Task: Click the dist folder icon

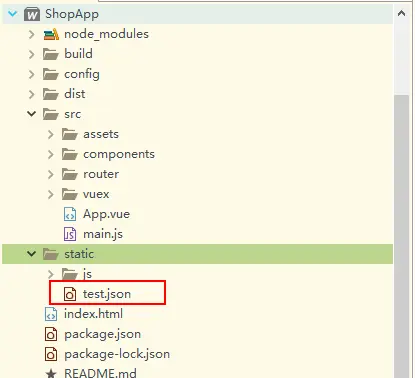Action: [51, 94]
